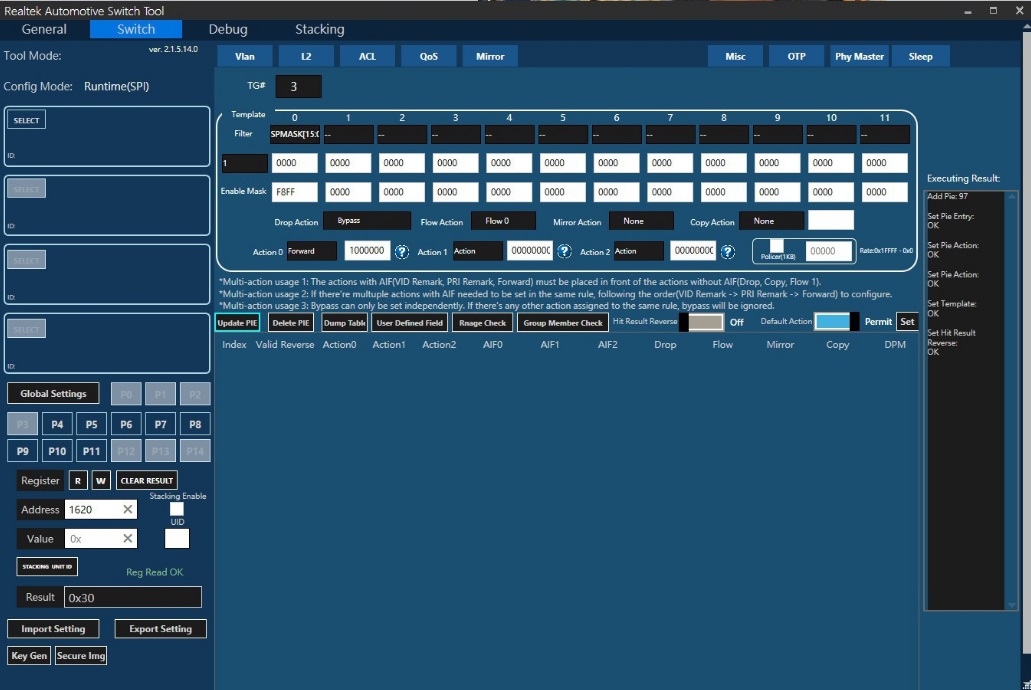Viewport: 1031px width, 690px height.
Task: Toggle port P10 button
Action: (57, 451)
